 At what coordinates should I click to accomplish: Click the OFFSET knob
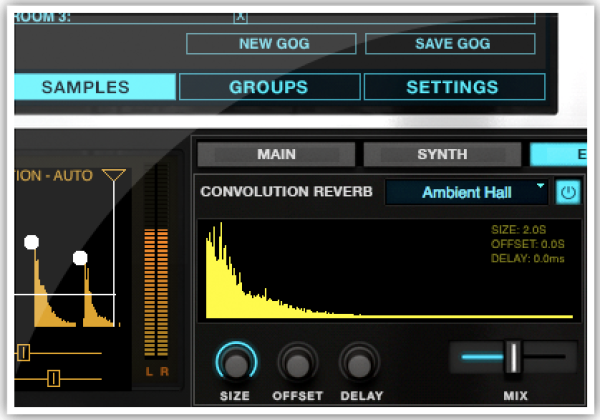pyautogui.click(x=298, y=363)
